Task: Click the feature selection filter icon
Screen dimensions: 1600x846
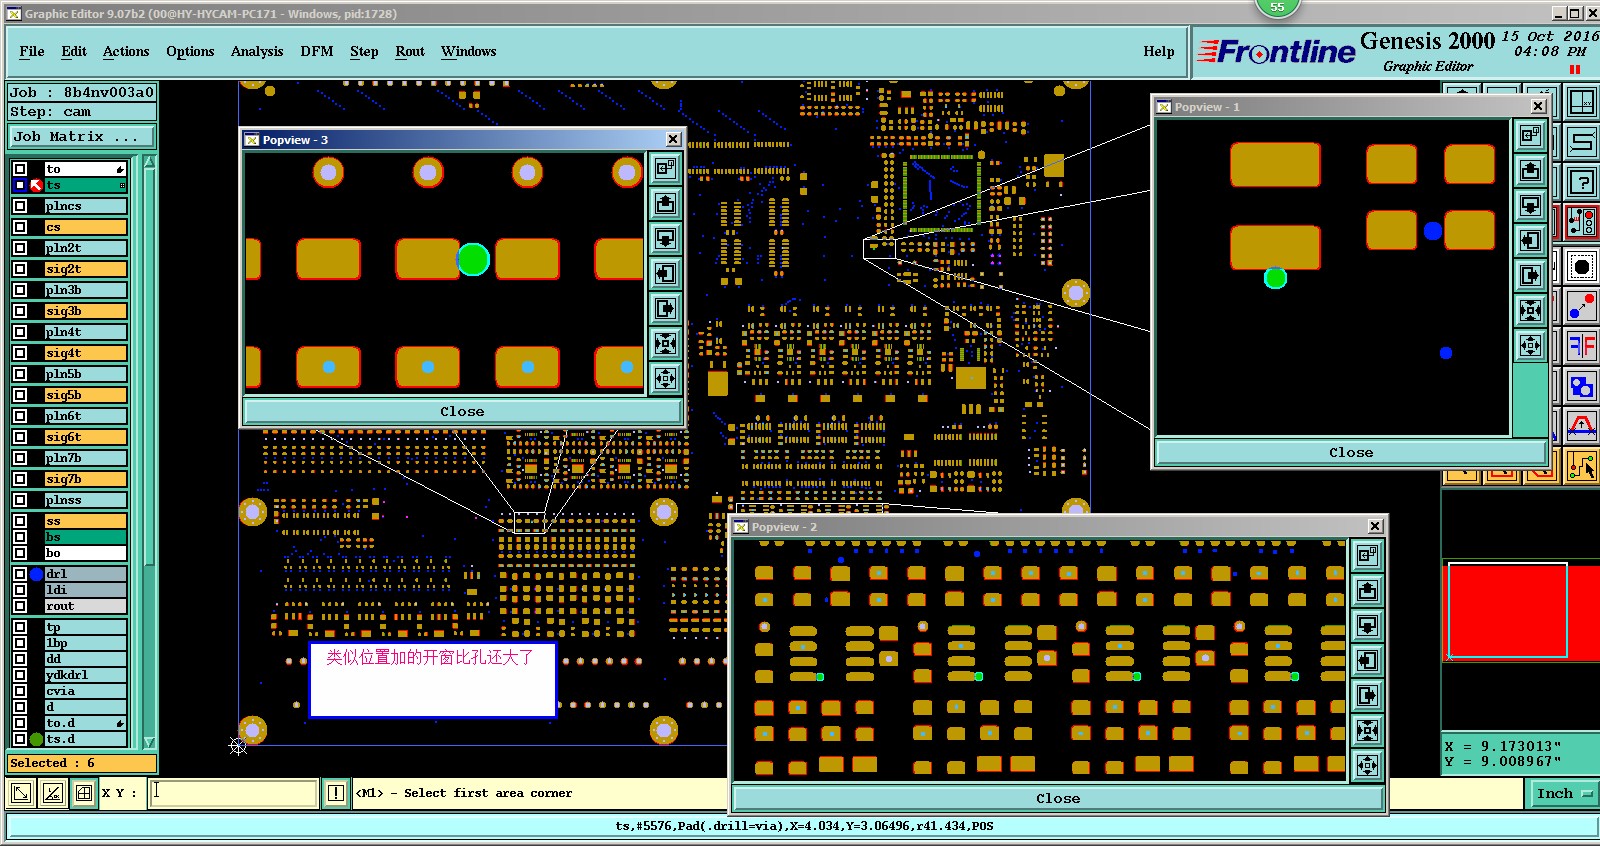Action: point(1581,222)
